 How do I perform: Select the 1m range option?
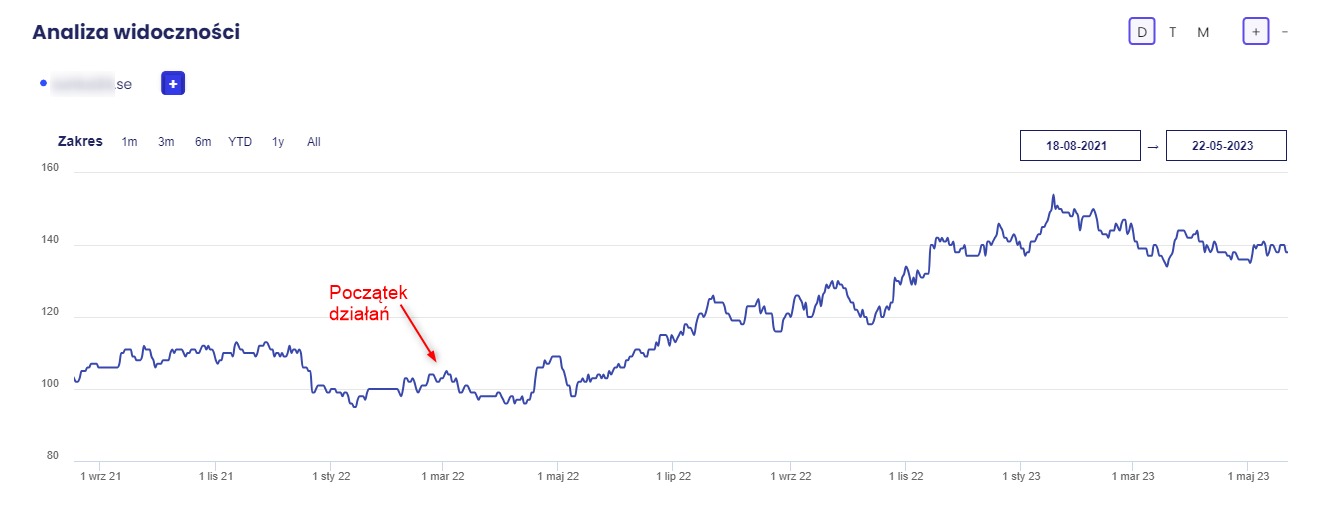[129, 142]
